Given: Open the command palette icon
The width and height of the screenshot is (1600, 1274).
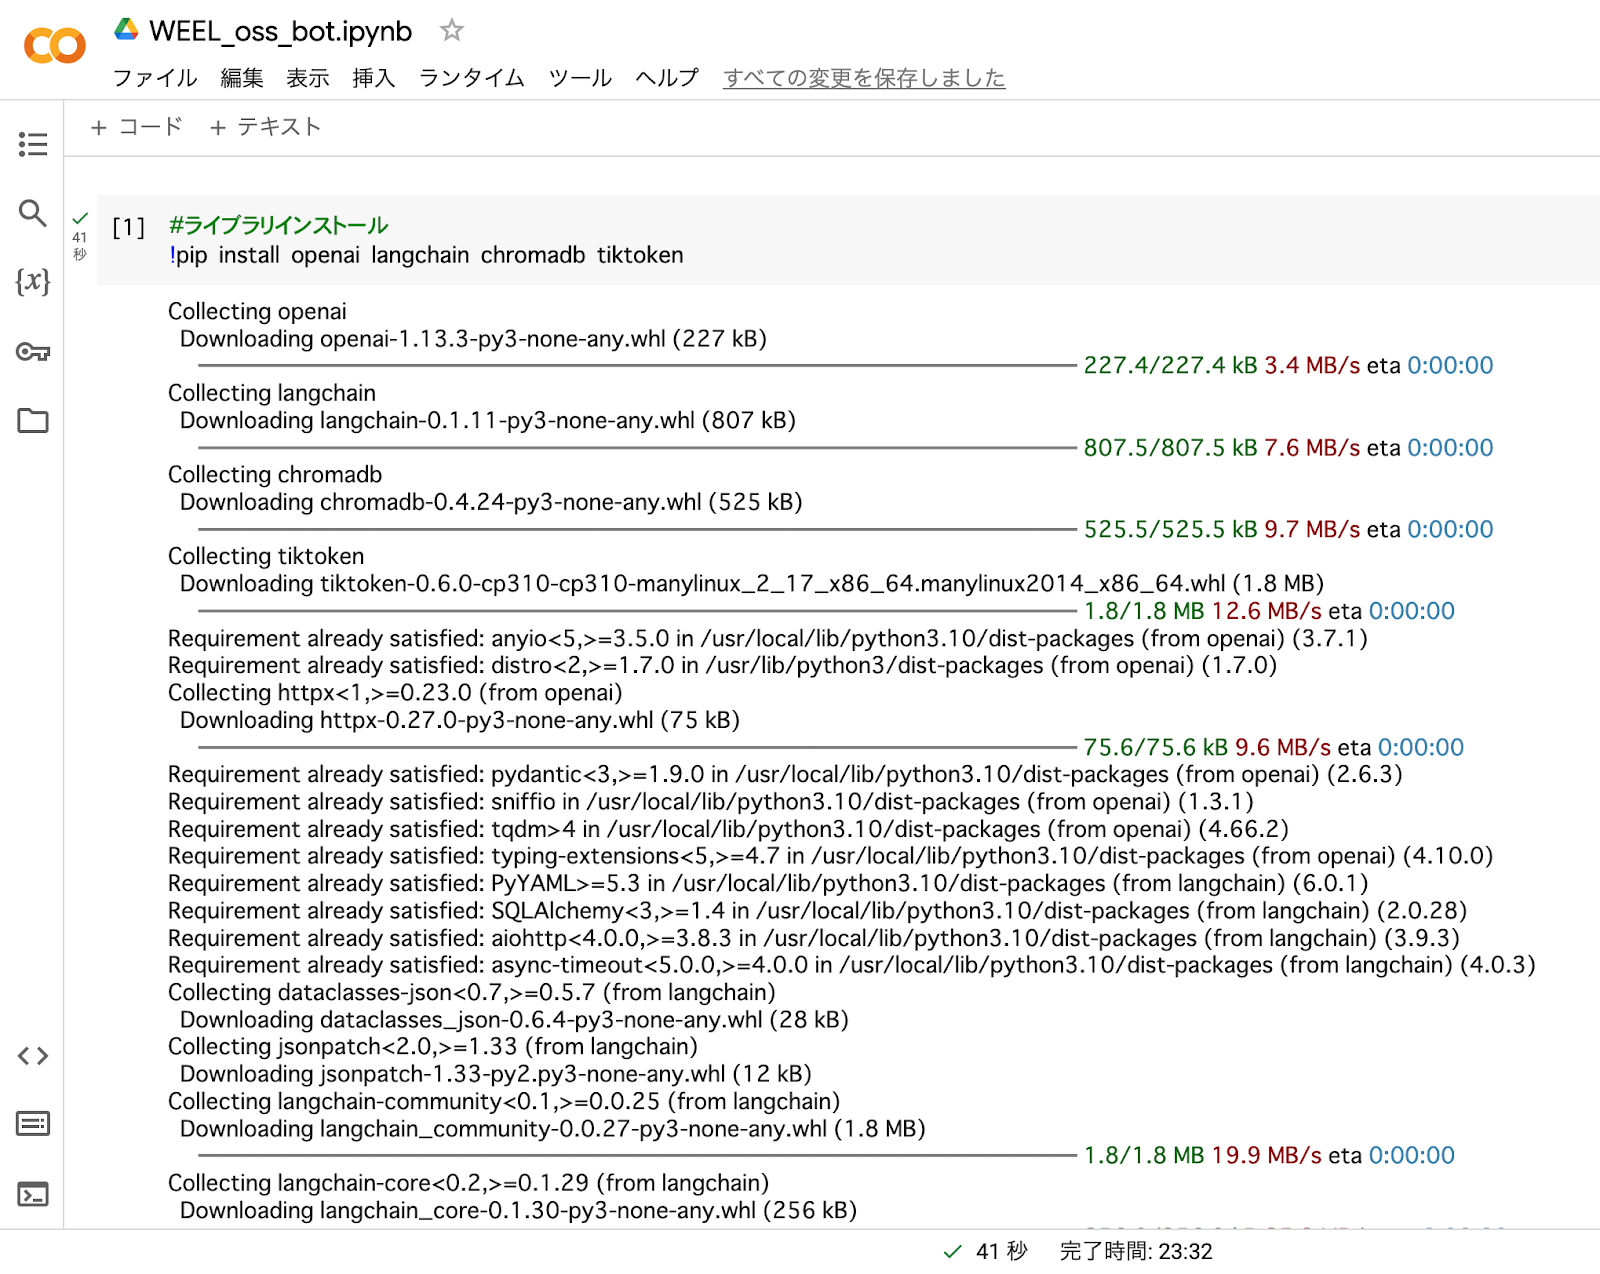Looking at the screenshot, I should pos(33,1124).
